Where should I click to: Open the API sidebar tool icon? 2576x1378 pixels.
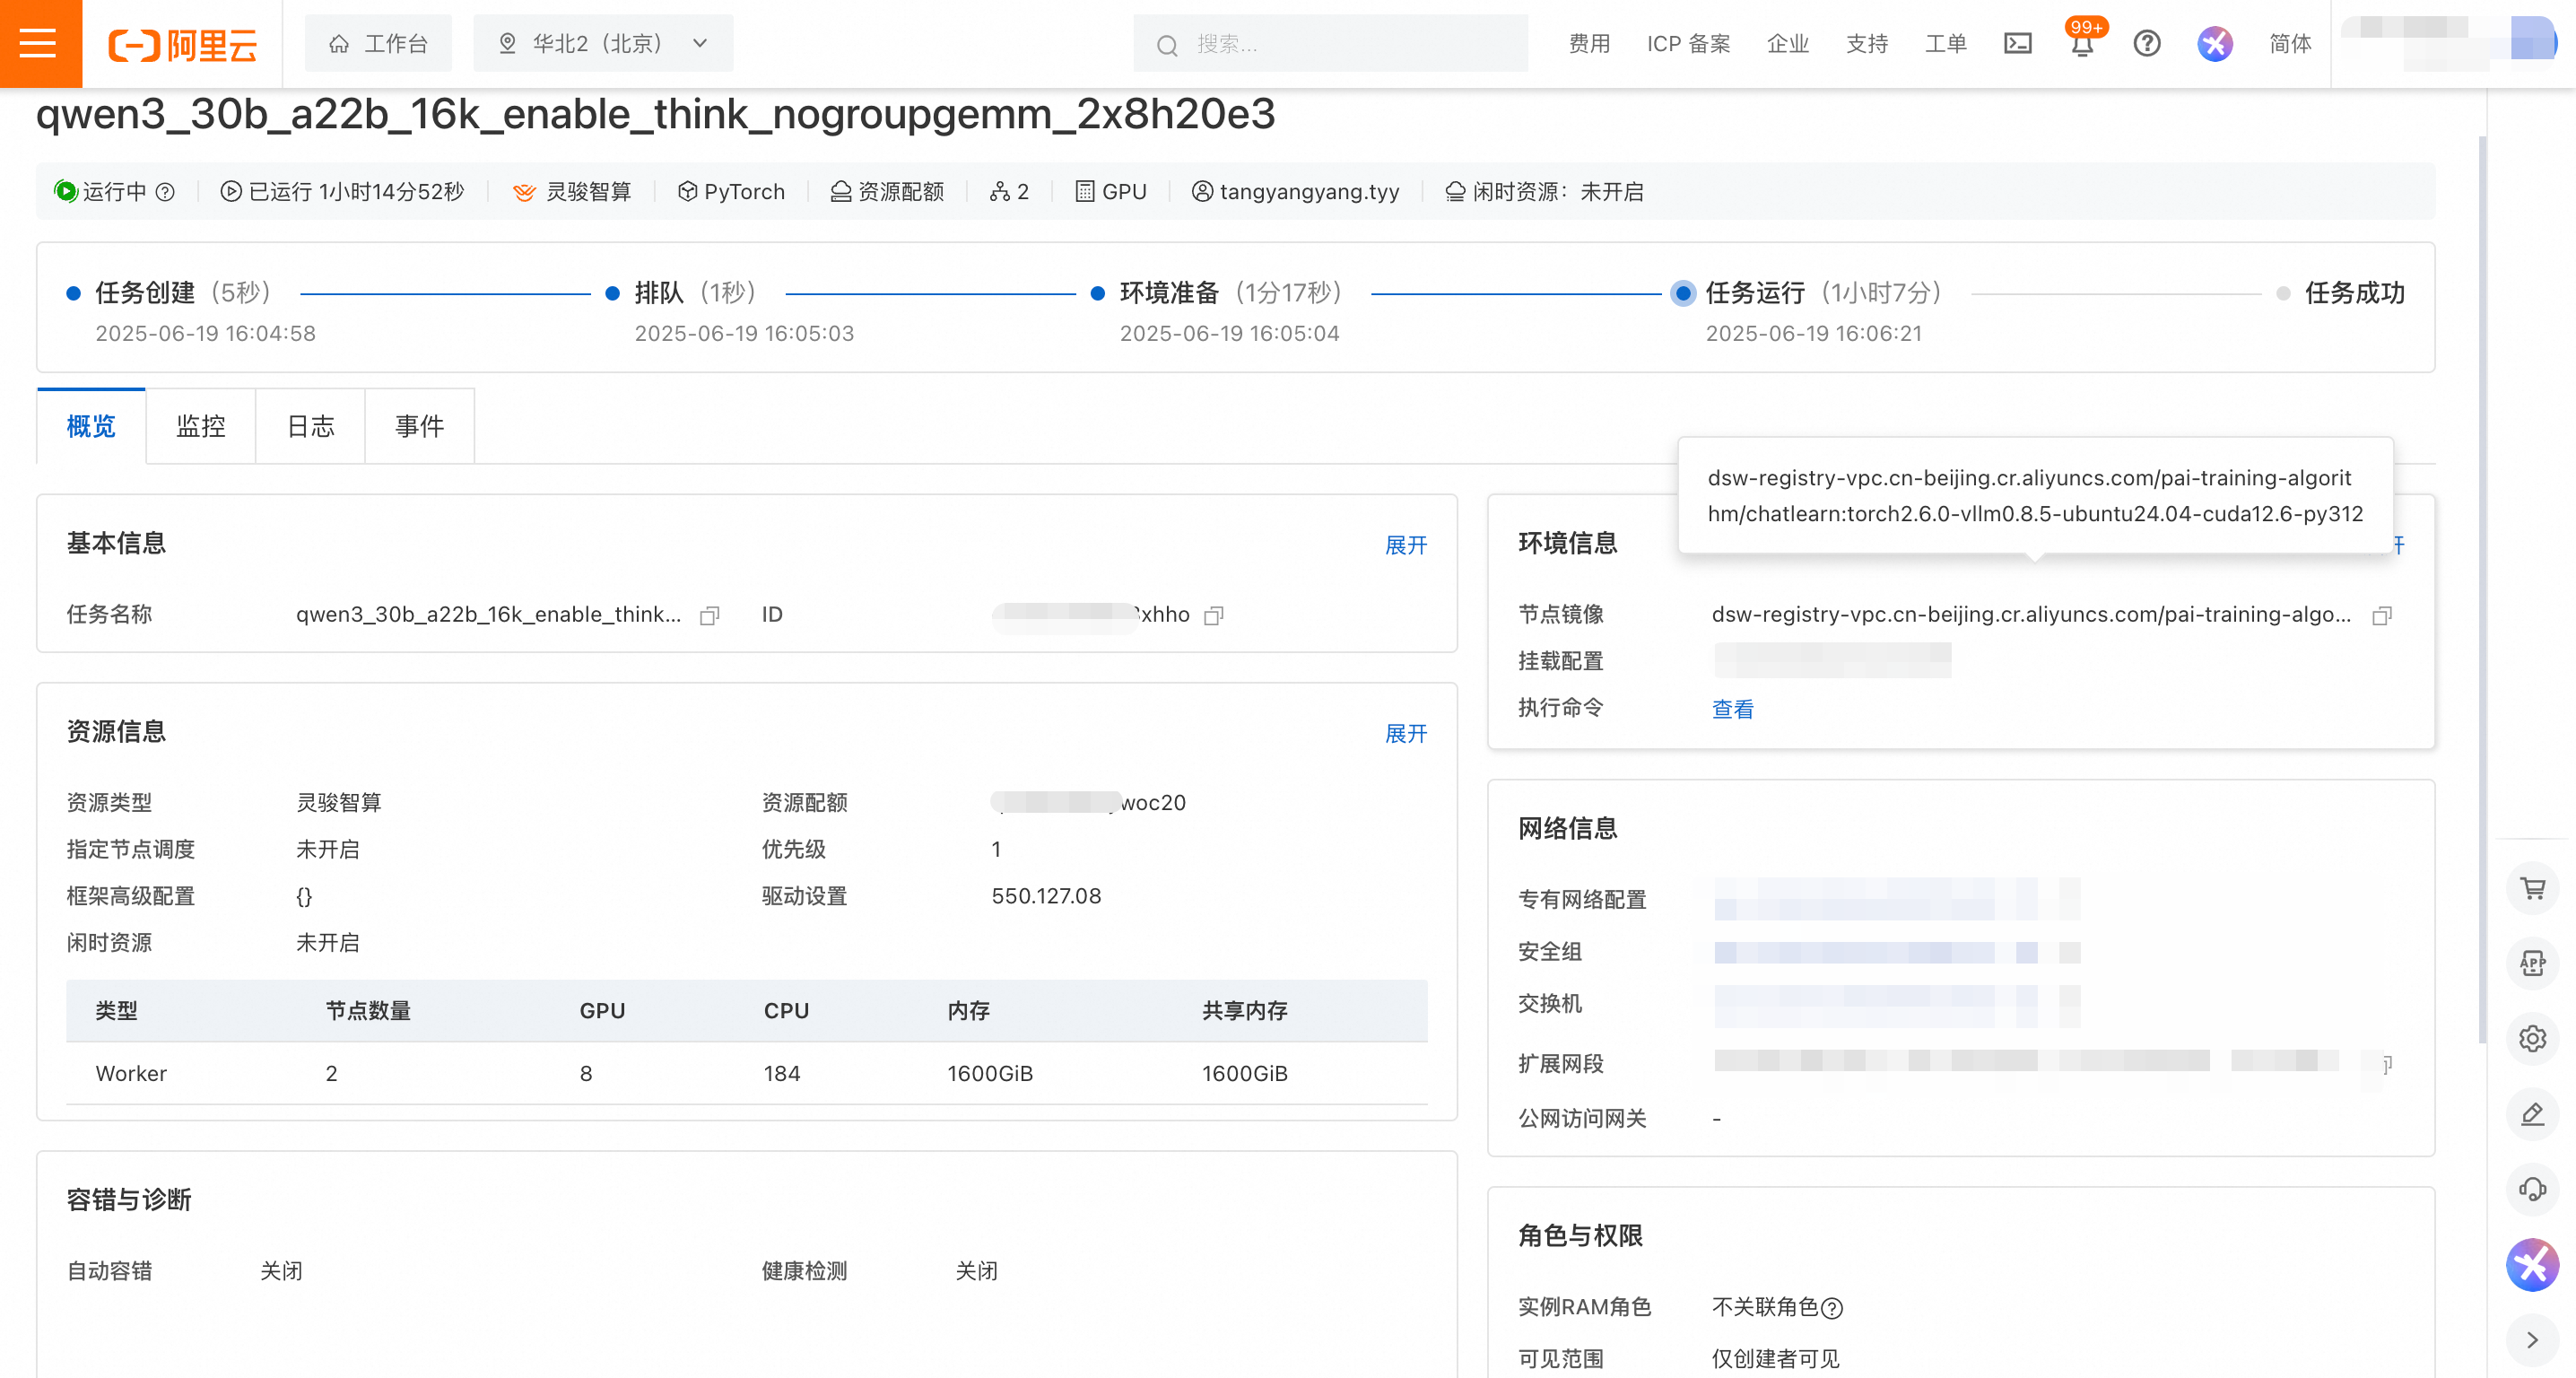pos(2532,962)
